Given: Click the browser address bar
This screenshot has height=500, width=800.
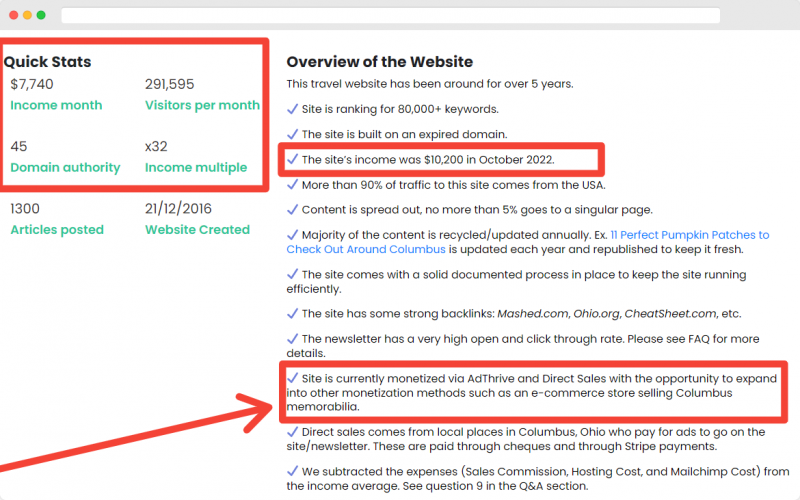Looking at the screenshot, I should (x=390, y=15).
